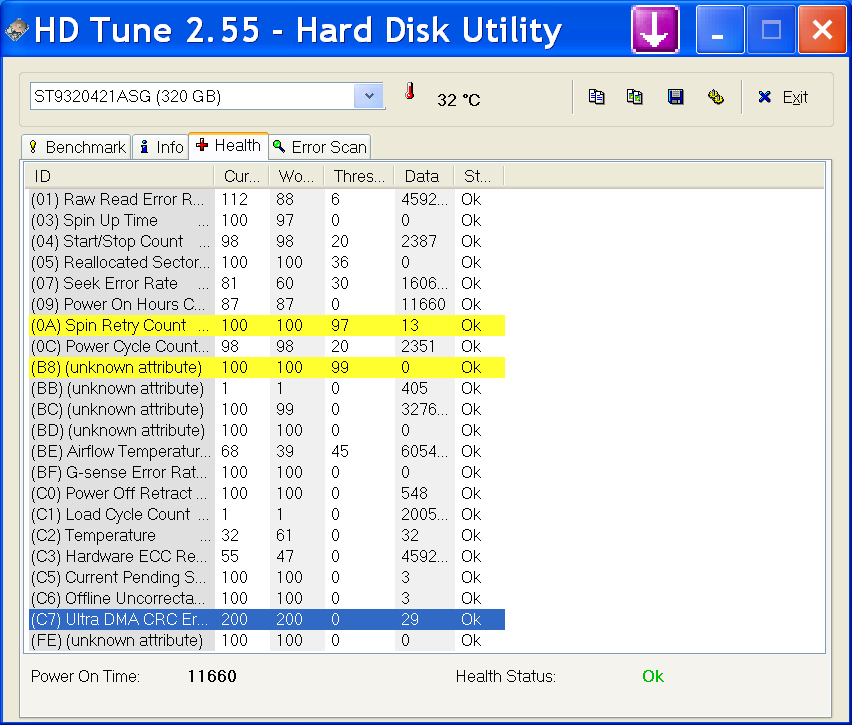Viewport: 852px width, 725px height.
Task: Click the 11660 data value in Power On Hours row
Action: point(423,304)
